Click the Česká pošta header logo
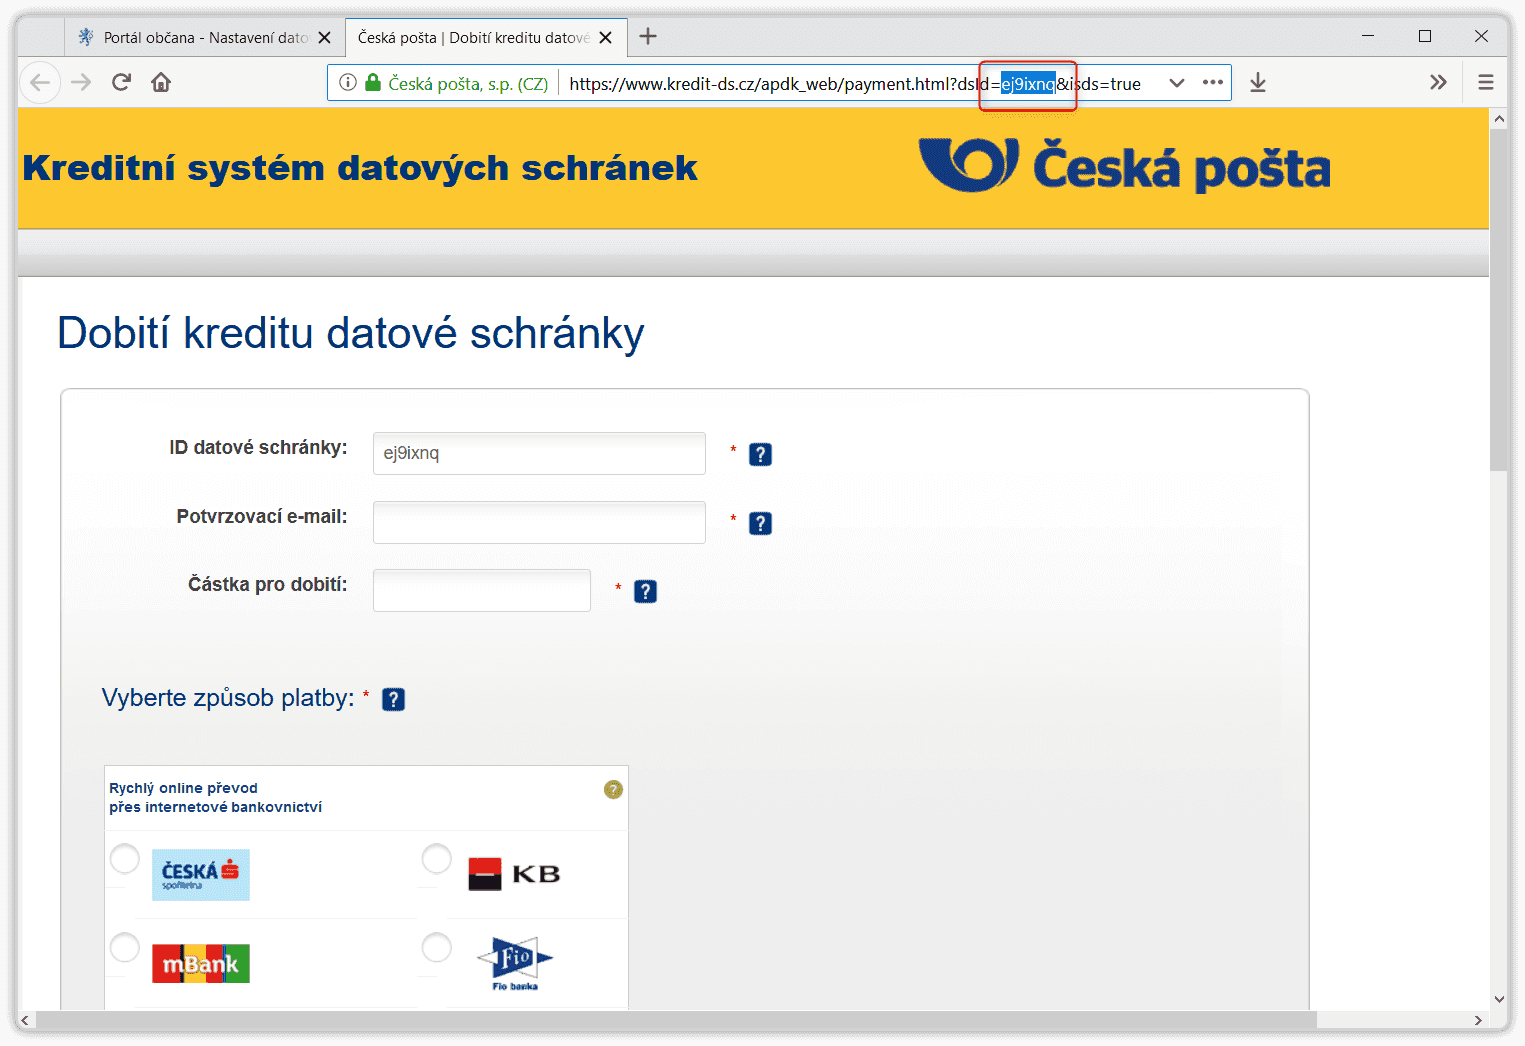The image size is (1525, 1046). (1124, 166)
